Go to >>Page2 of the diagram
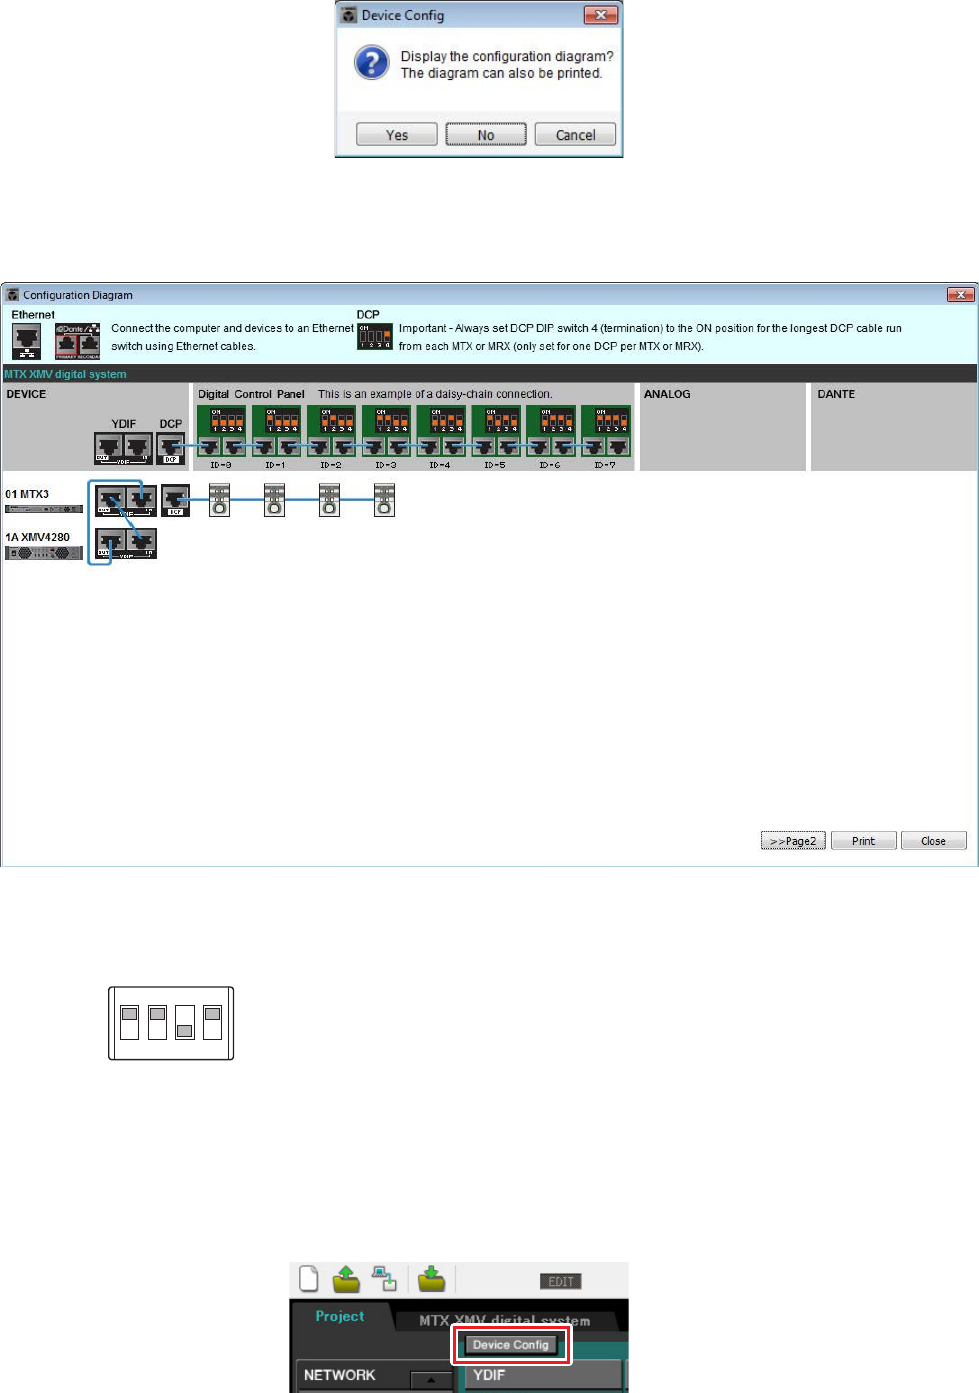The width and height of the screenshot is (979, 1393). (x=793, y=841)
